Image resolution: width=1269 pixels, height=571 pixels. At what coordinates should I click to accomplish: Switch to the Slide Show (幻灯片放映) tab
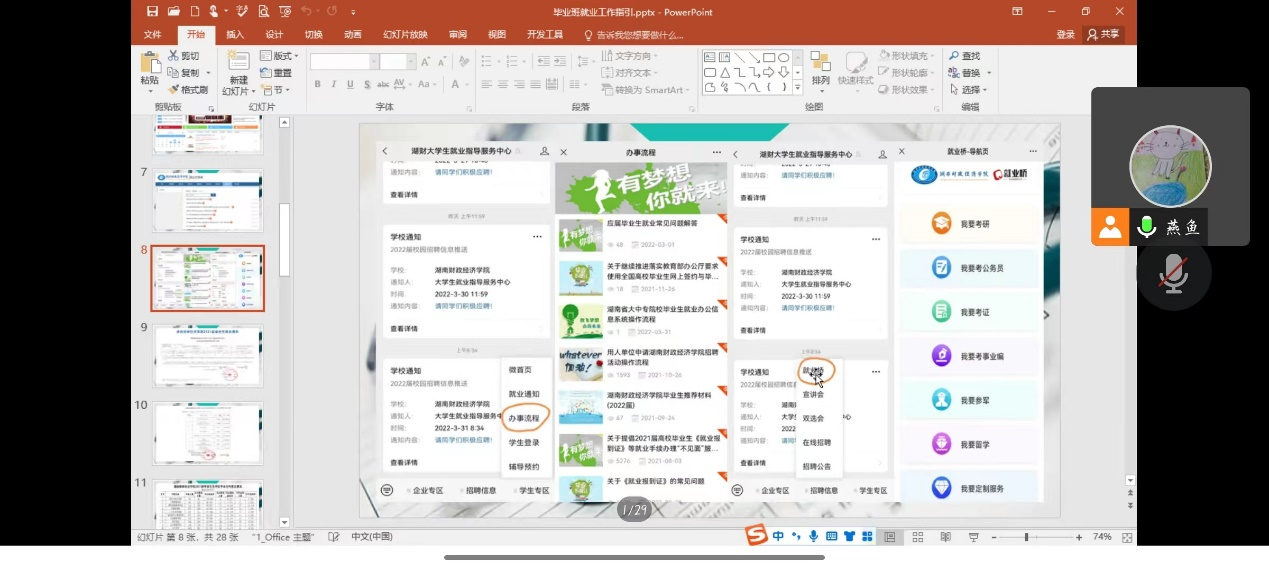point(406,34)
